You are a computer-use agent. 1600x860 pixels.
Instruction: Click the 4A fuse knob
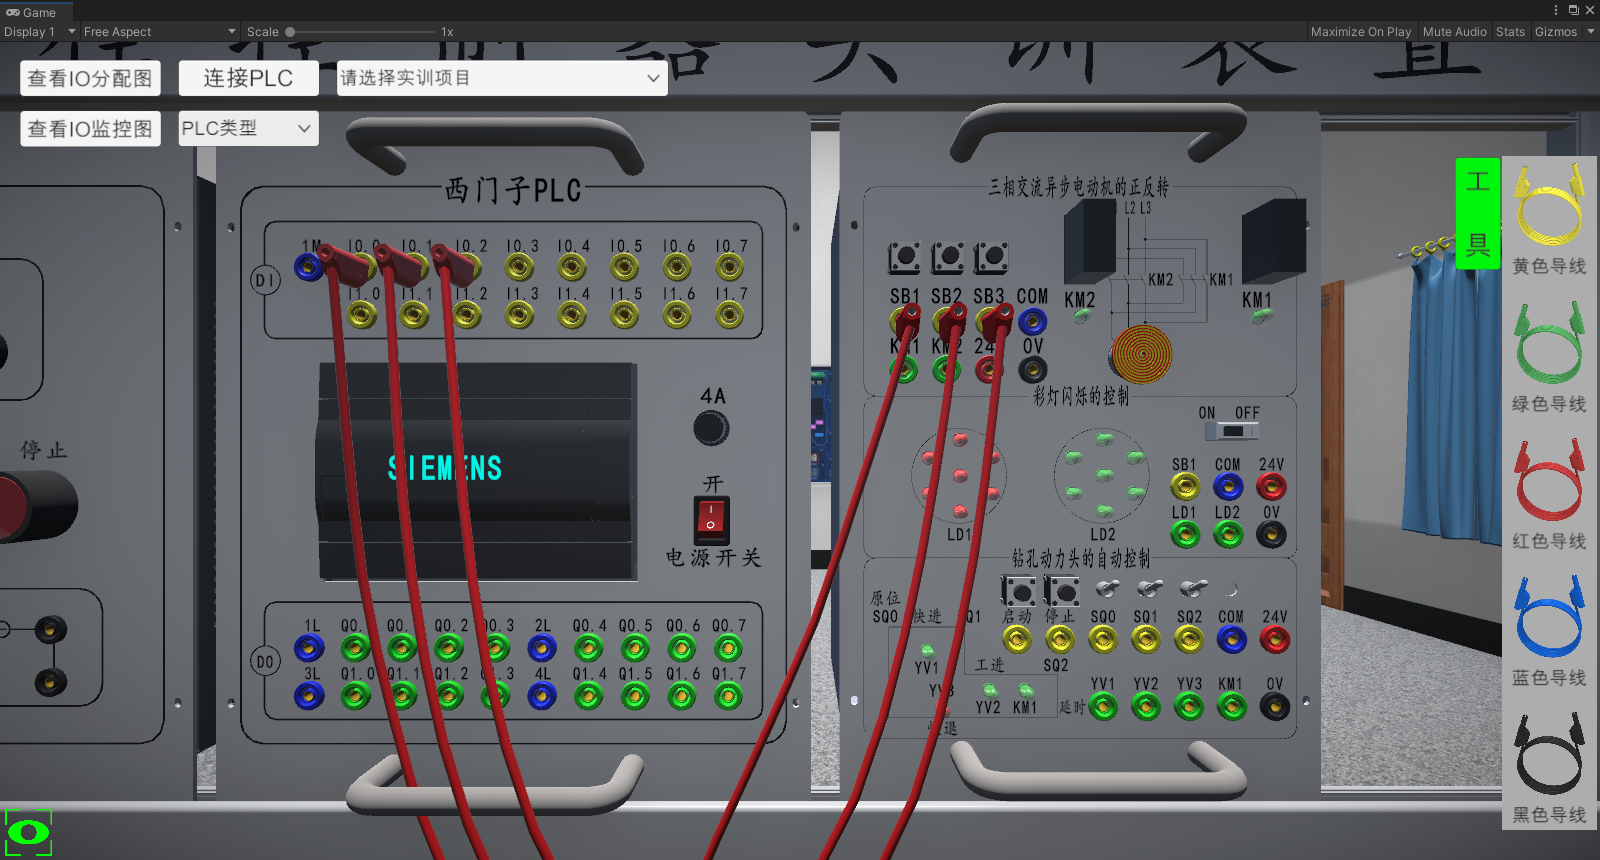click(x=711, y=428)
